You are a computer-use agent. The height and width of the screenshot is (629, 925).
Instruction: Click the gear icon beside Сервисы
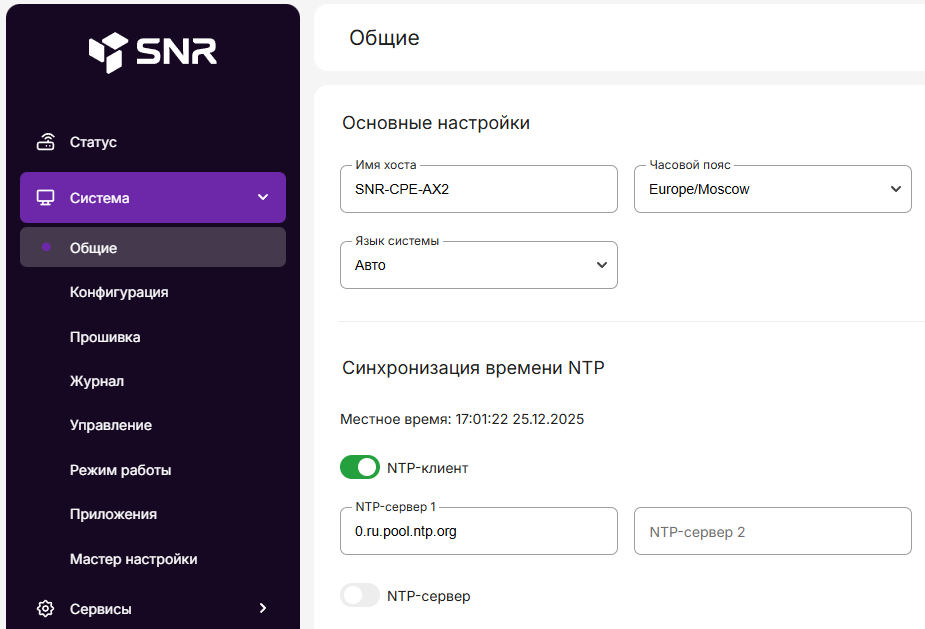(x=46, y=608)
